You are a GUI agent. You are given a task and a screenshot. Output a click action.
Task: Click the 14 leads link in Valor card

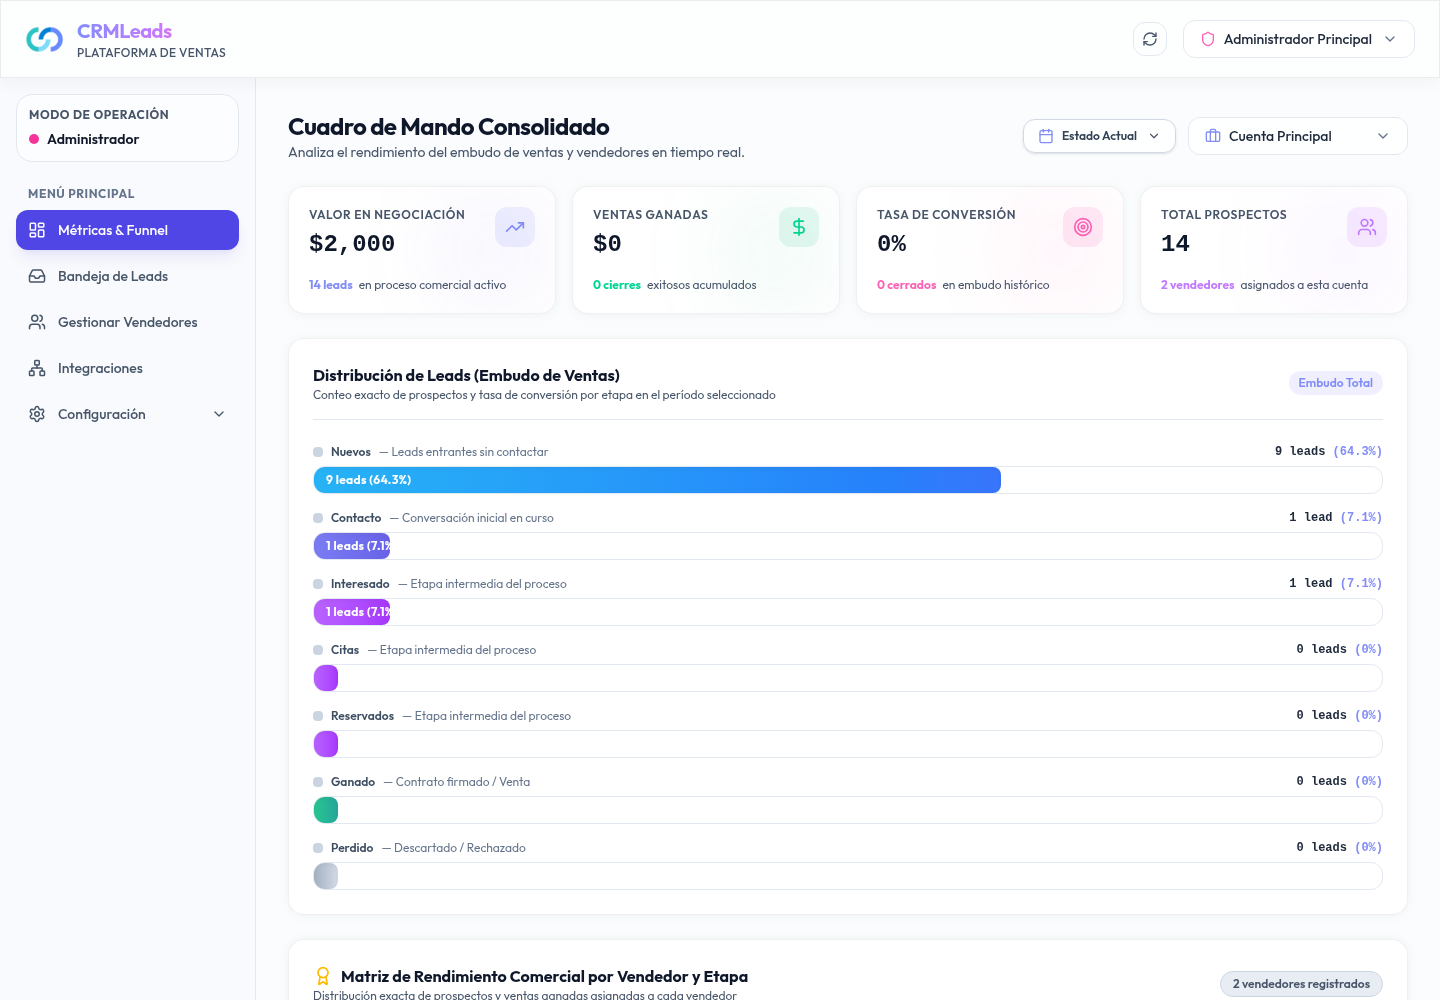point(330,285)
